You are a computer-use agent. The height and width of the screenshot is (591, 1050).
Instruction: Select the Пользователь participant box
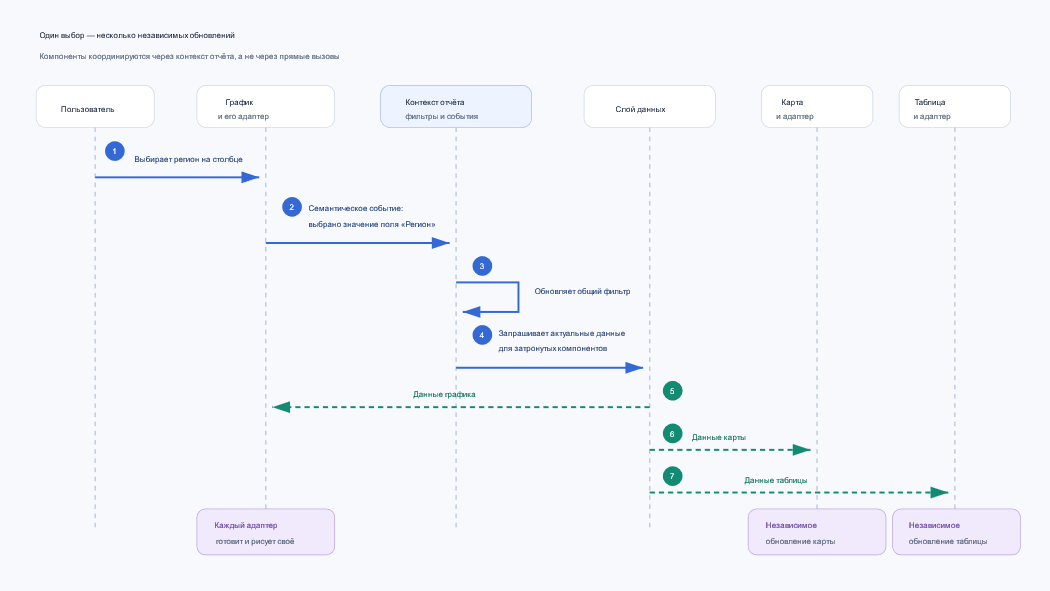pyautogui.click(x=95, y=106)
